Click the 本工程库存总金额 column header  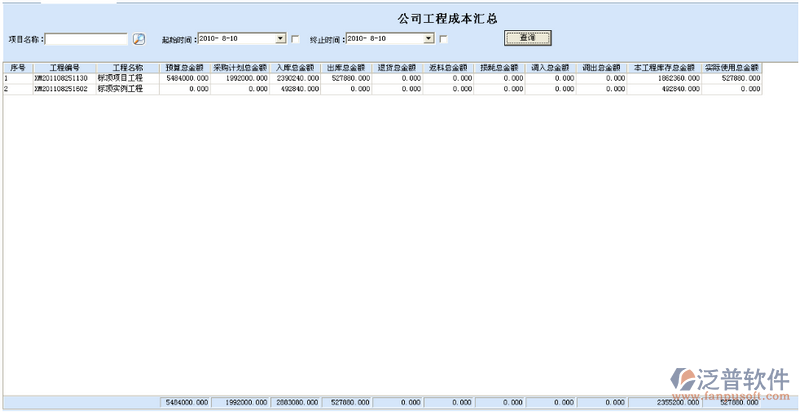click(x=664, y=68)
